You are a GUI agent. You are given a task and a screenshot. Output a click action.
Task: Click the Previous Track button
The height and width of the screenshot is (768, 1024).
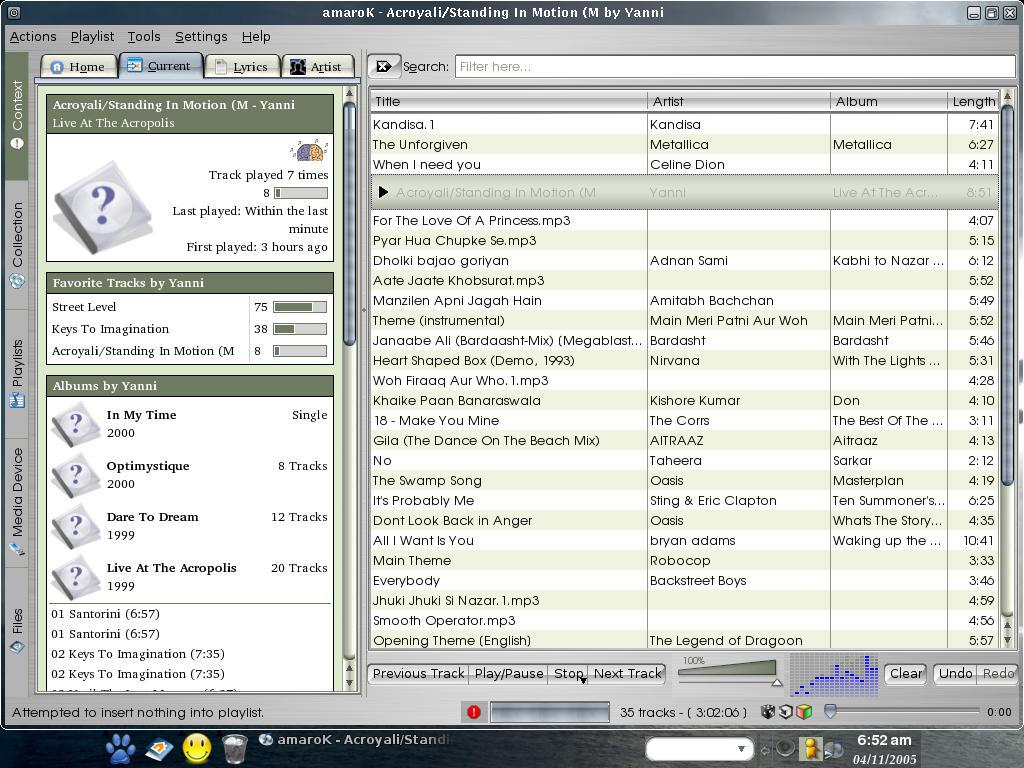(418, 673)
